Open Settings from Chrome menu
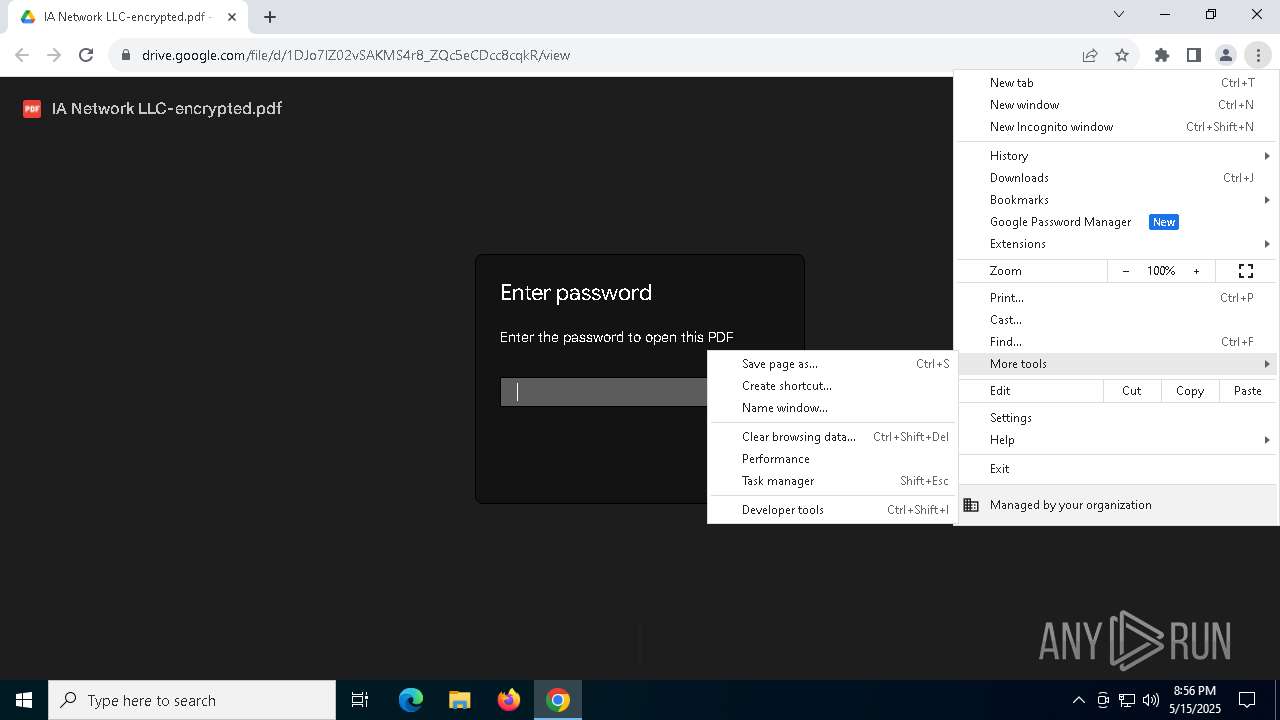This screenshot has height=720, width=1280. pos(1116,418)
